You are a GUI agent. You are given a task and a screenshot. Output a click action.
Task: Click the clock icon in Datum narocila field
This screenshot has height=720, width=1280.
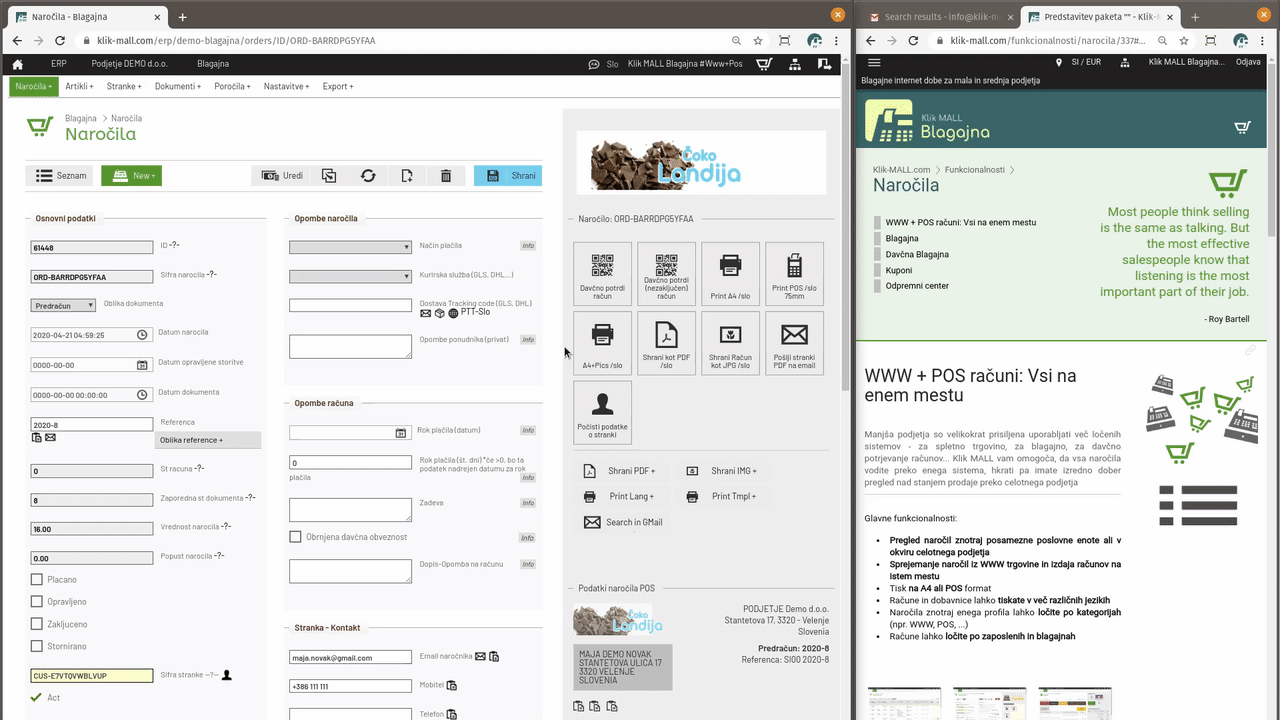(x=142, y=335)
